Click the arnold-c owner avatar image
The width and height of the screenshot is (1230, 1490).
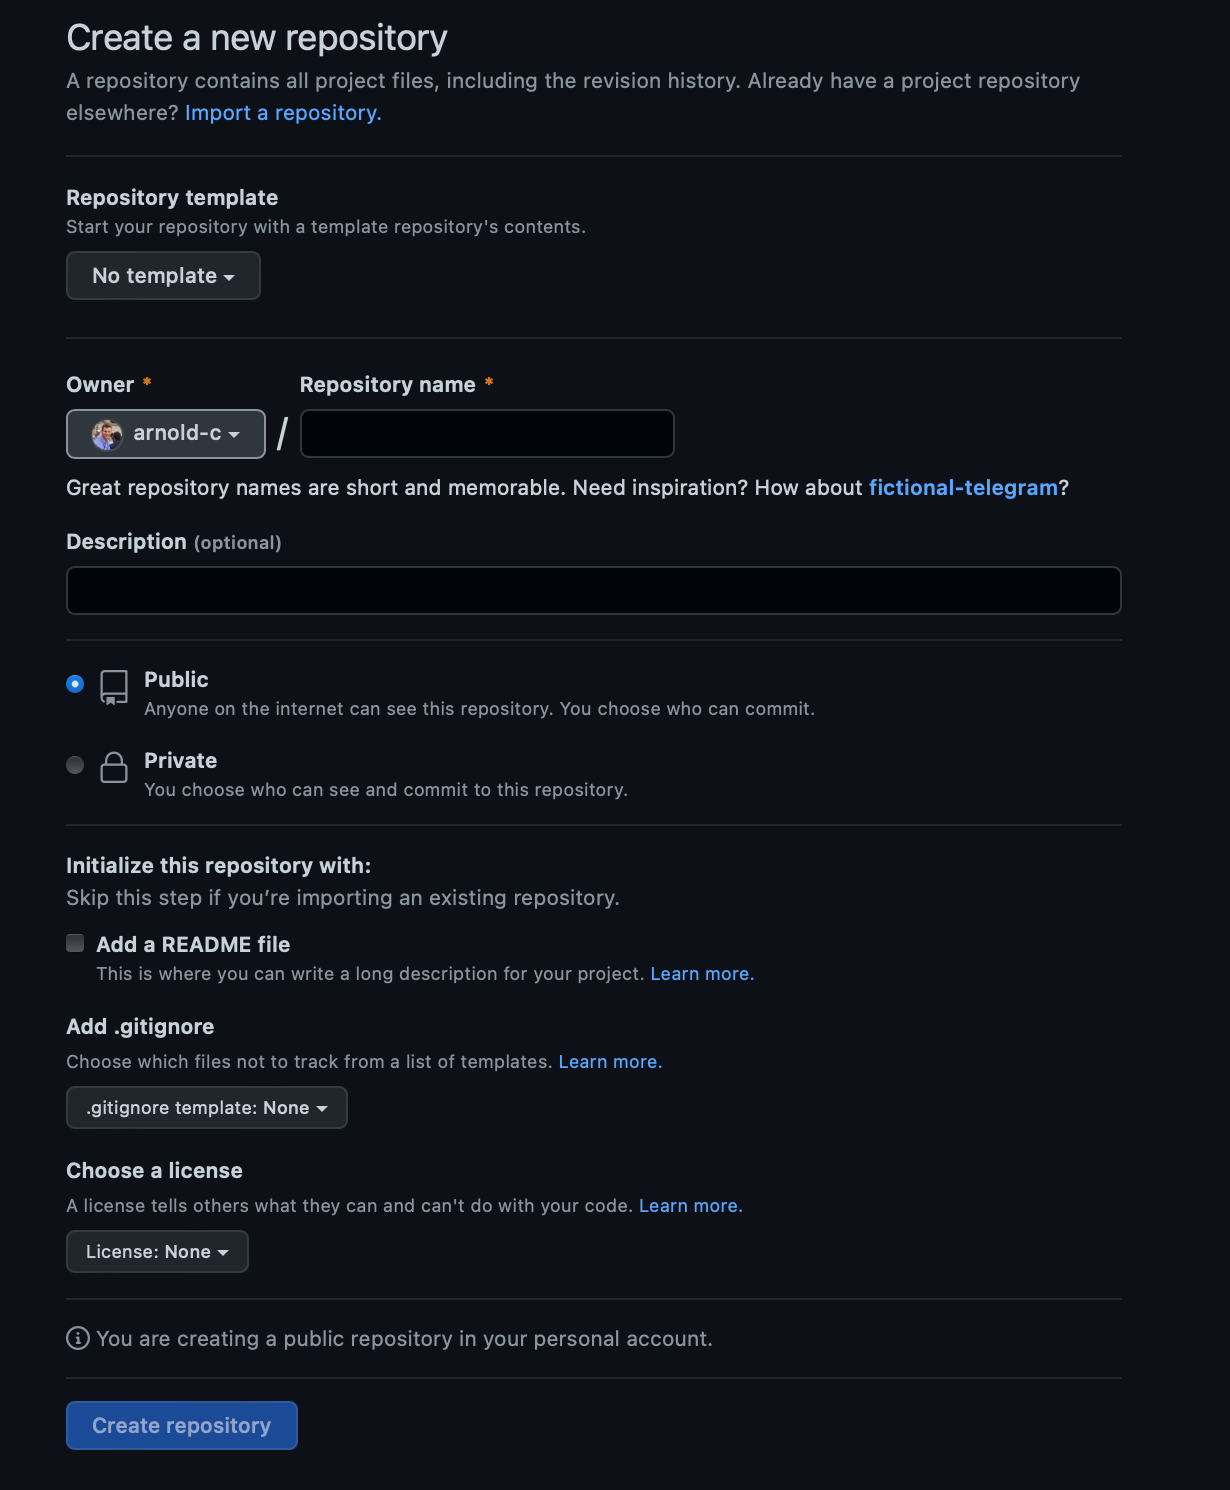coord(107,434)
